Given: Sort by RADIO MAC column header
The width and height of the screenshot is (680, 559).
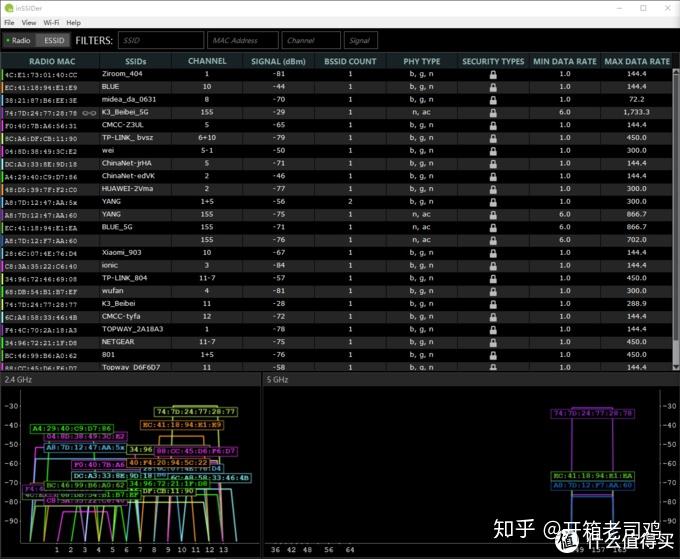Looking at the screenshot, I should click(x=52, y=62).
